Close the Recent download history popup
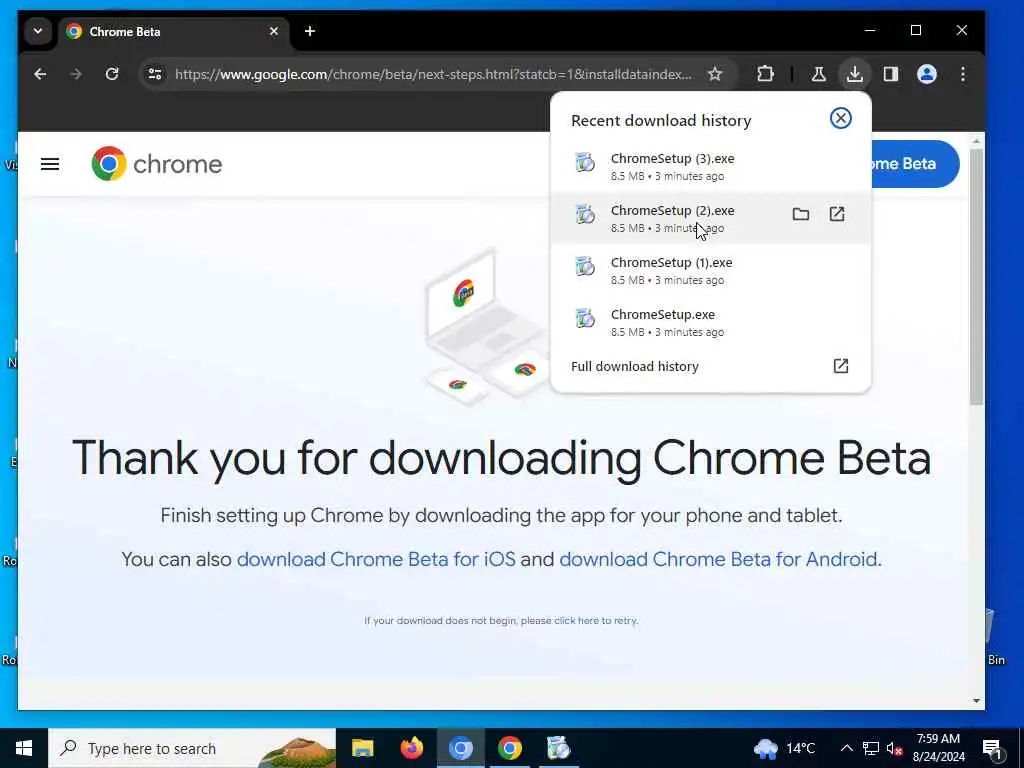The image size is (1024, 768). point(840,118)
